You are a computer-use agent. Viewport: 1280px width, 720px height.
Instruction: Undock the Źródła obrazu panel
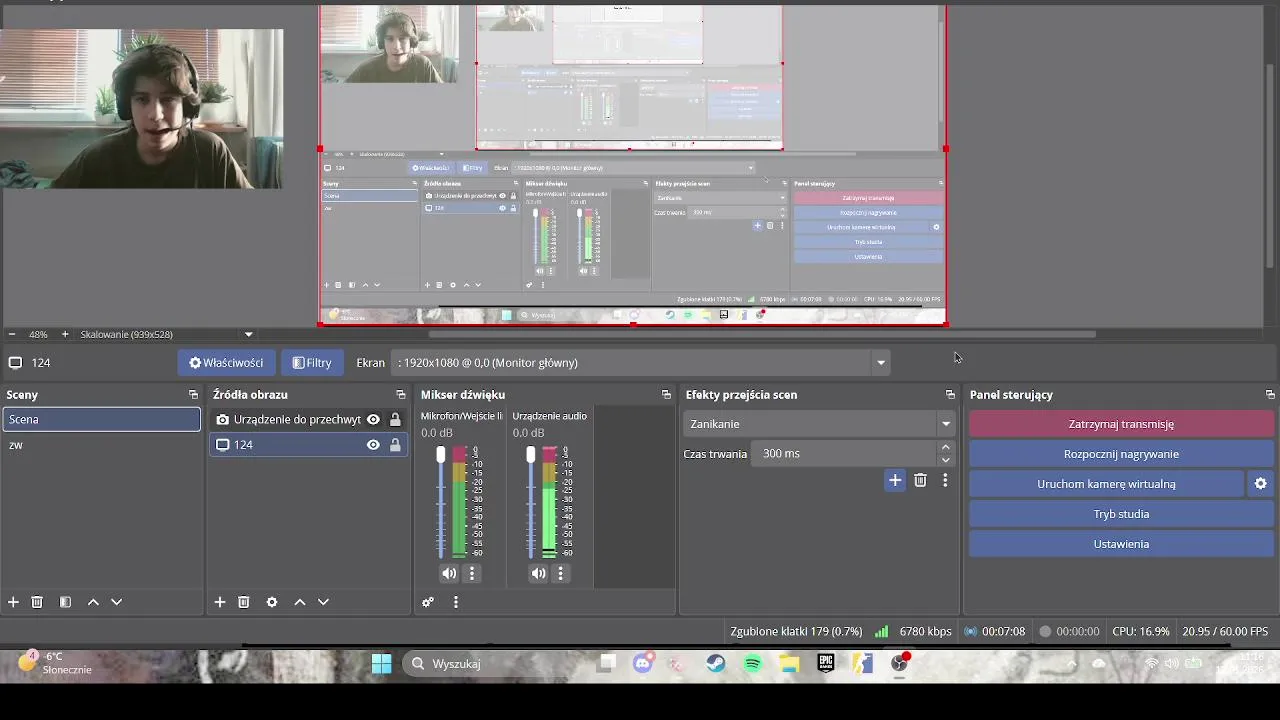click(401, 395)
